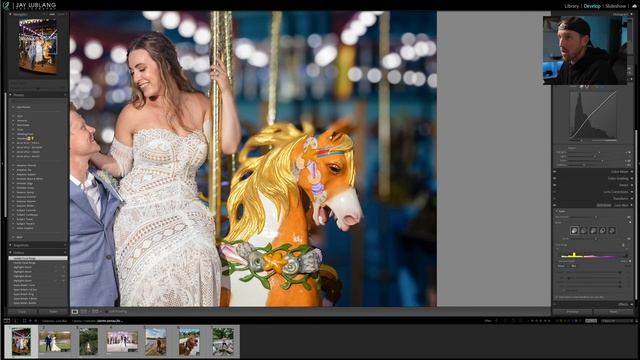The height and width of the screenshot is (360, 640).
Task: Toggle Color Grading panel visibility eye
Action: tap(555, 178)
